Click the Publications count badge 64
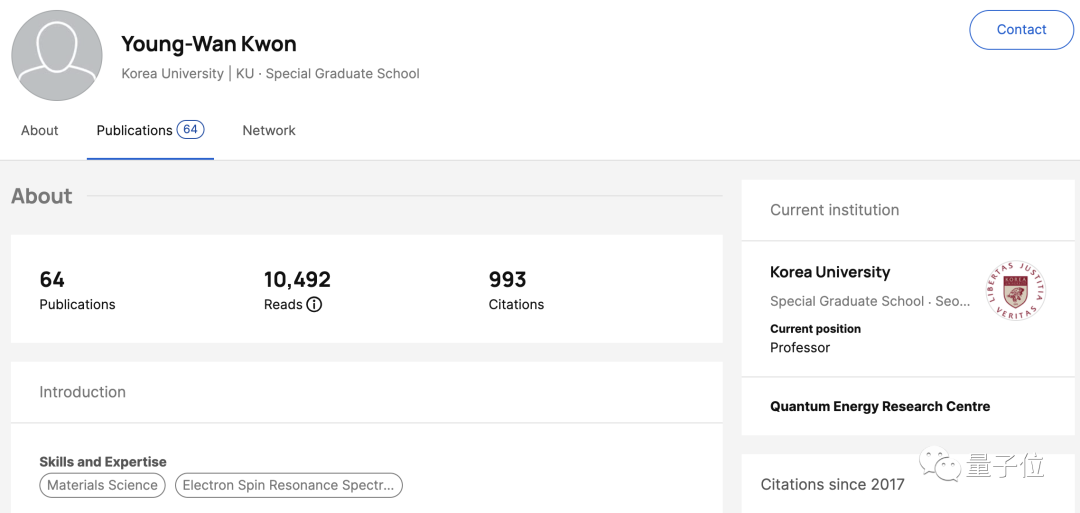 coord(190,129)
